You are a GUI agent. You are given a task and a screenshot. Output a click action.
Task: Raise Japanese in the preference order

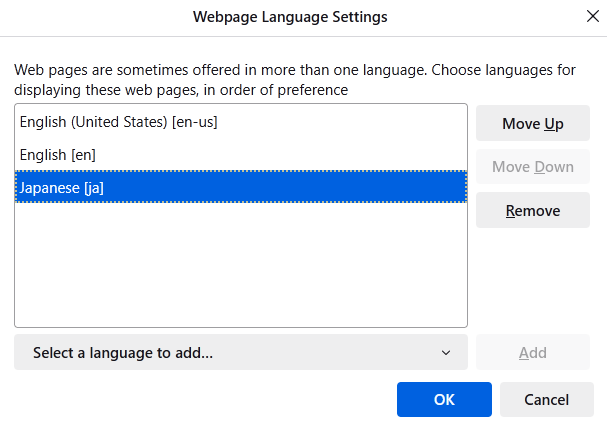[x=532, y=124]
